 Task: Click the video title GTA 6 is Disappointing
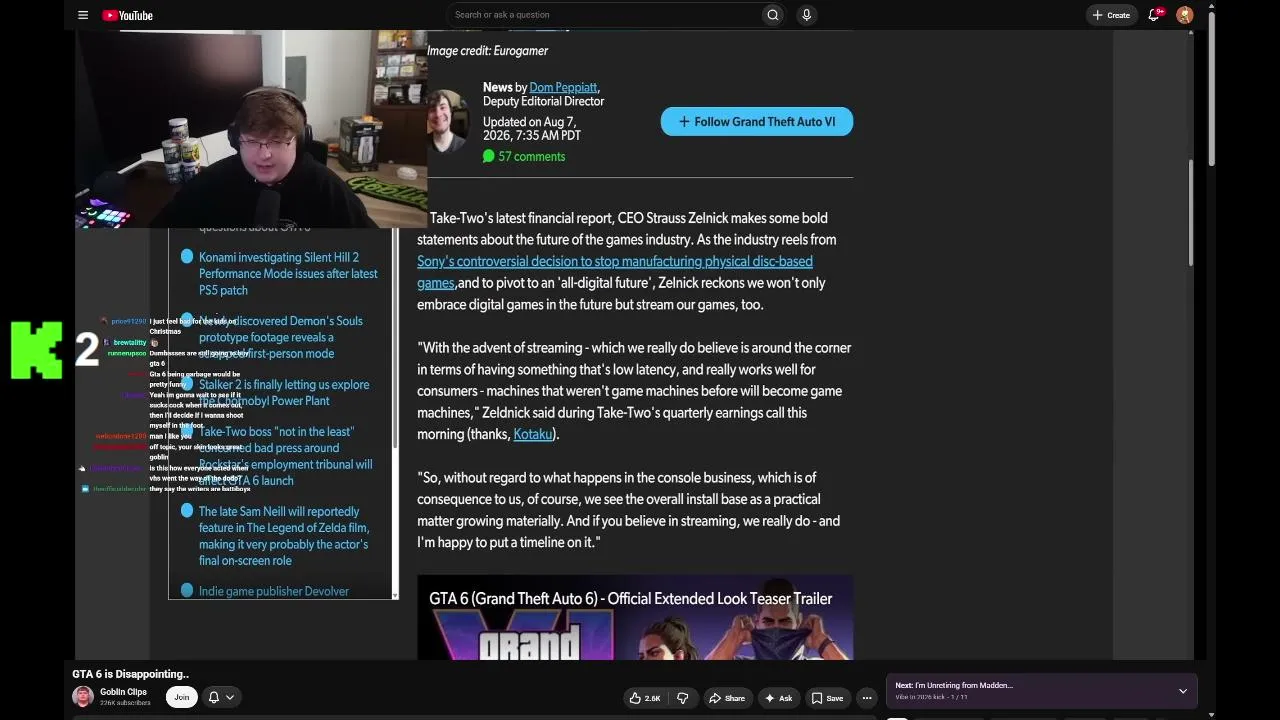pyautogui.click(x=130, y=674)
